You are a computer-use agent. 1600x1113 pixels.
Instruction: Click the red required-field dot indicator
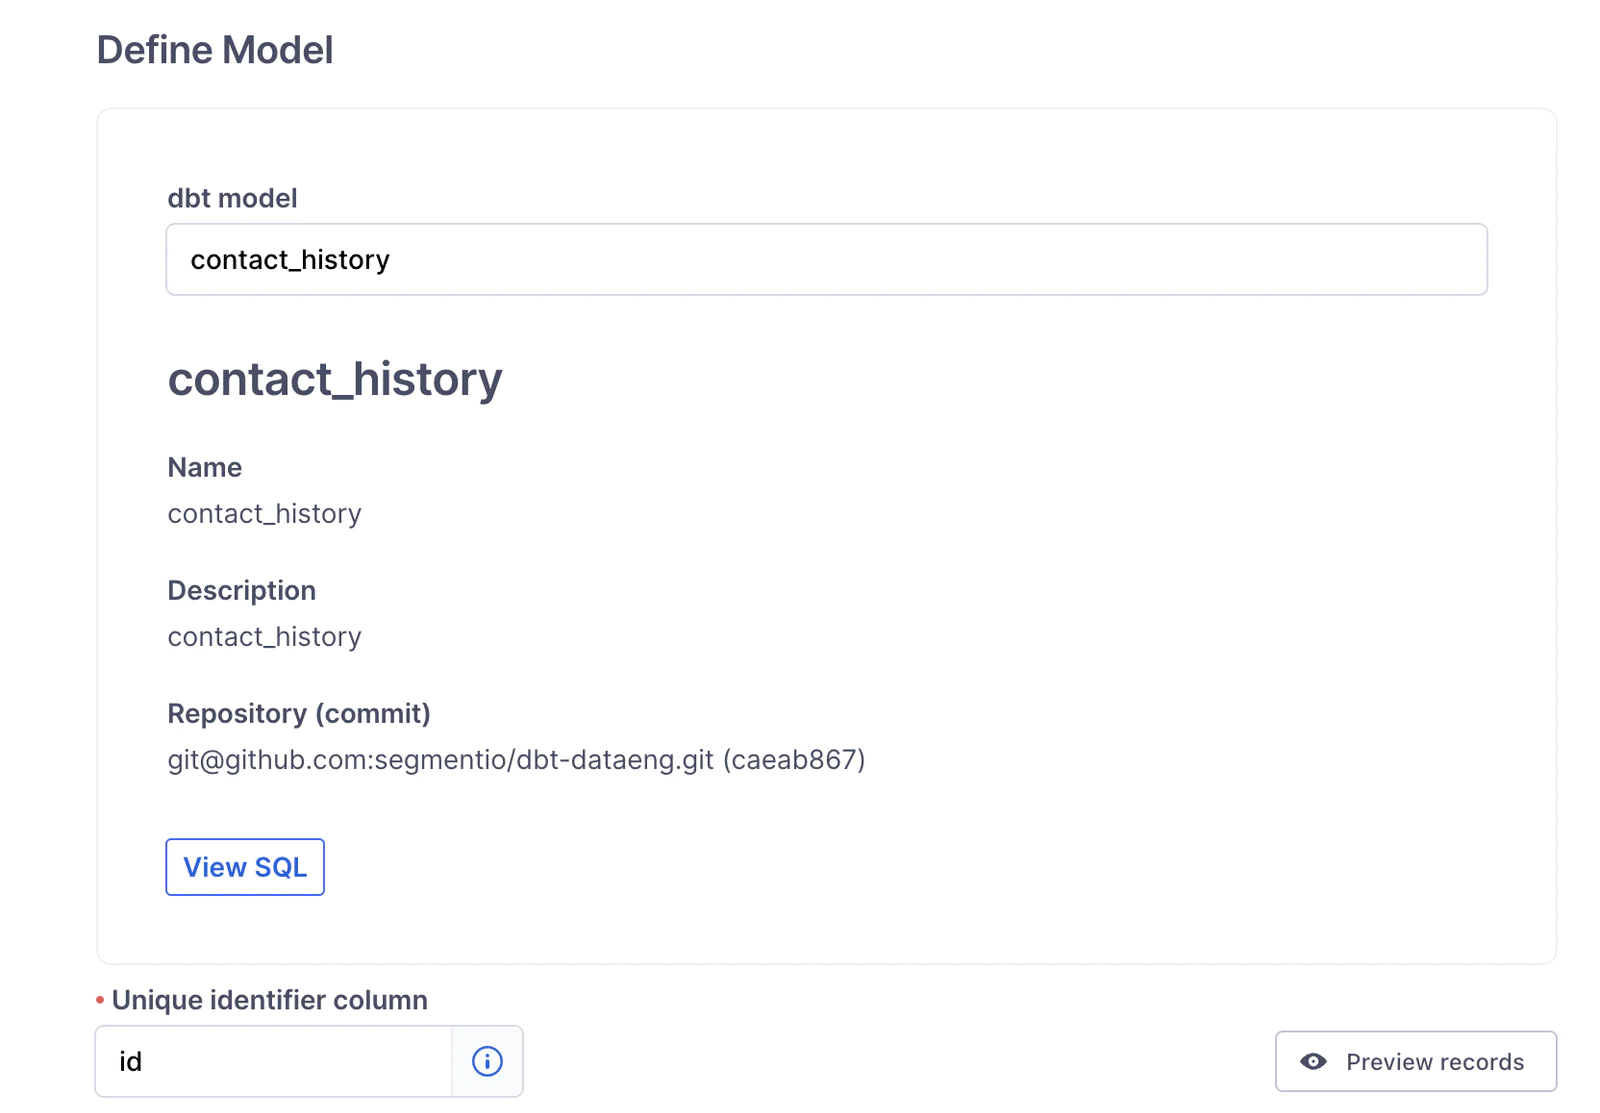(x=100, y=1000)
